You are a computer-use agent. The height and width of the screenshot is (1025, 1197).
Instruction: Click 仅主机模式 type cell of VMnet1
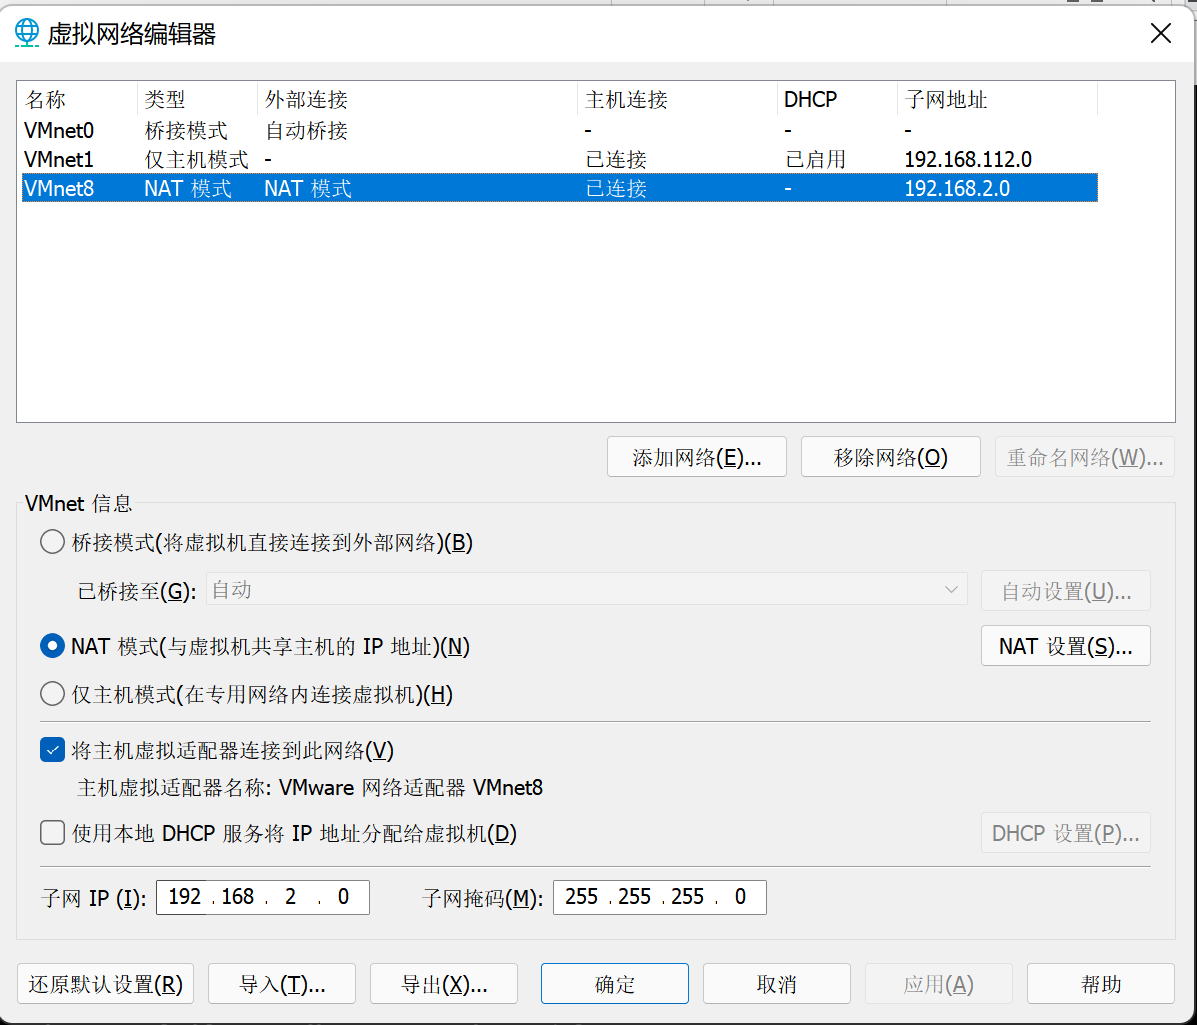[197, 160]
